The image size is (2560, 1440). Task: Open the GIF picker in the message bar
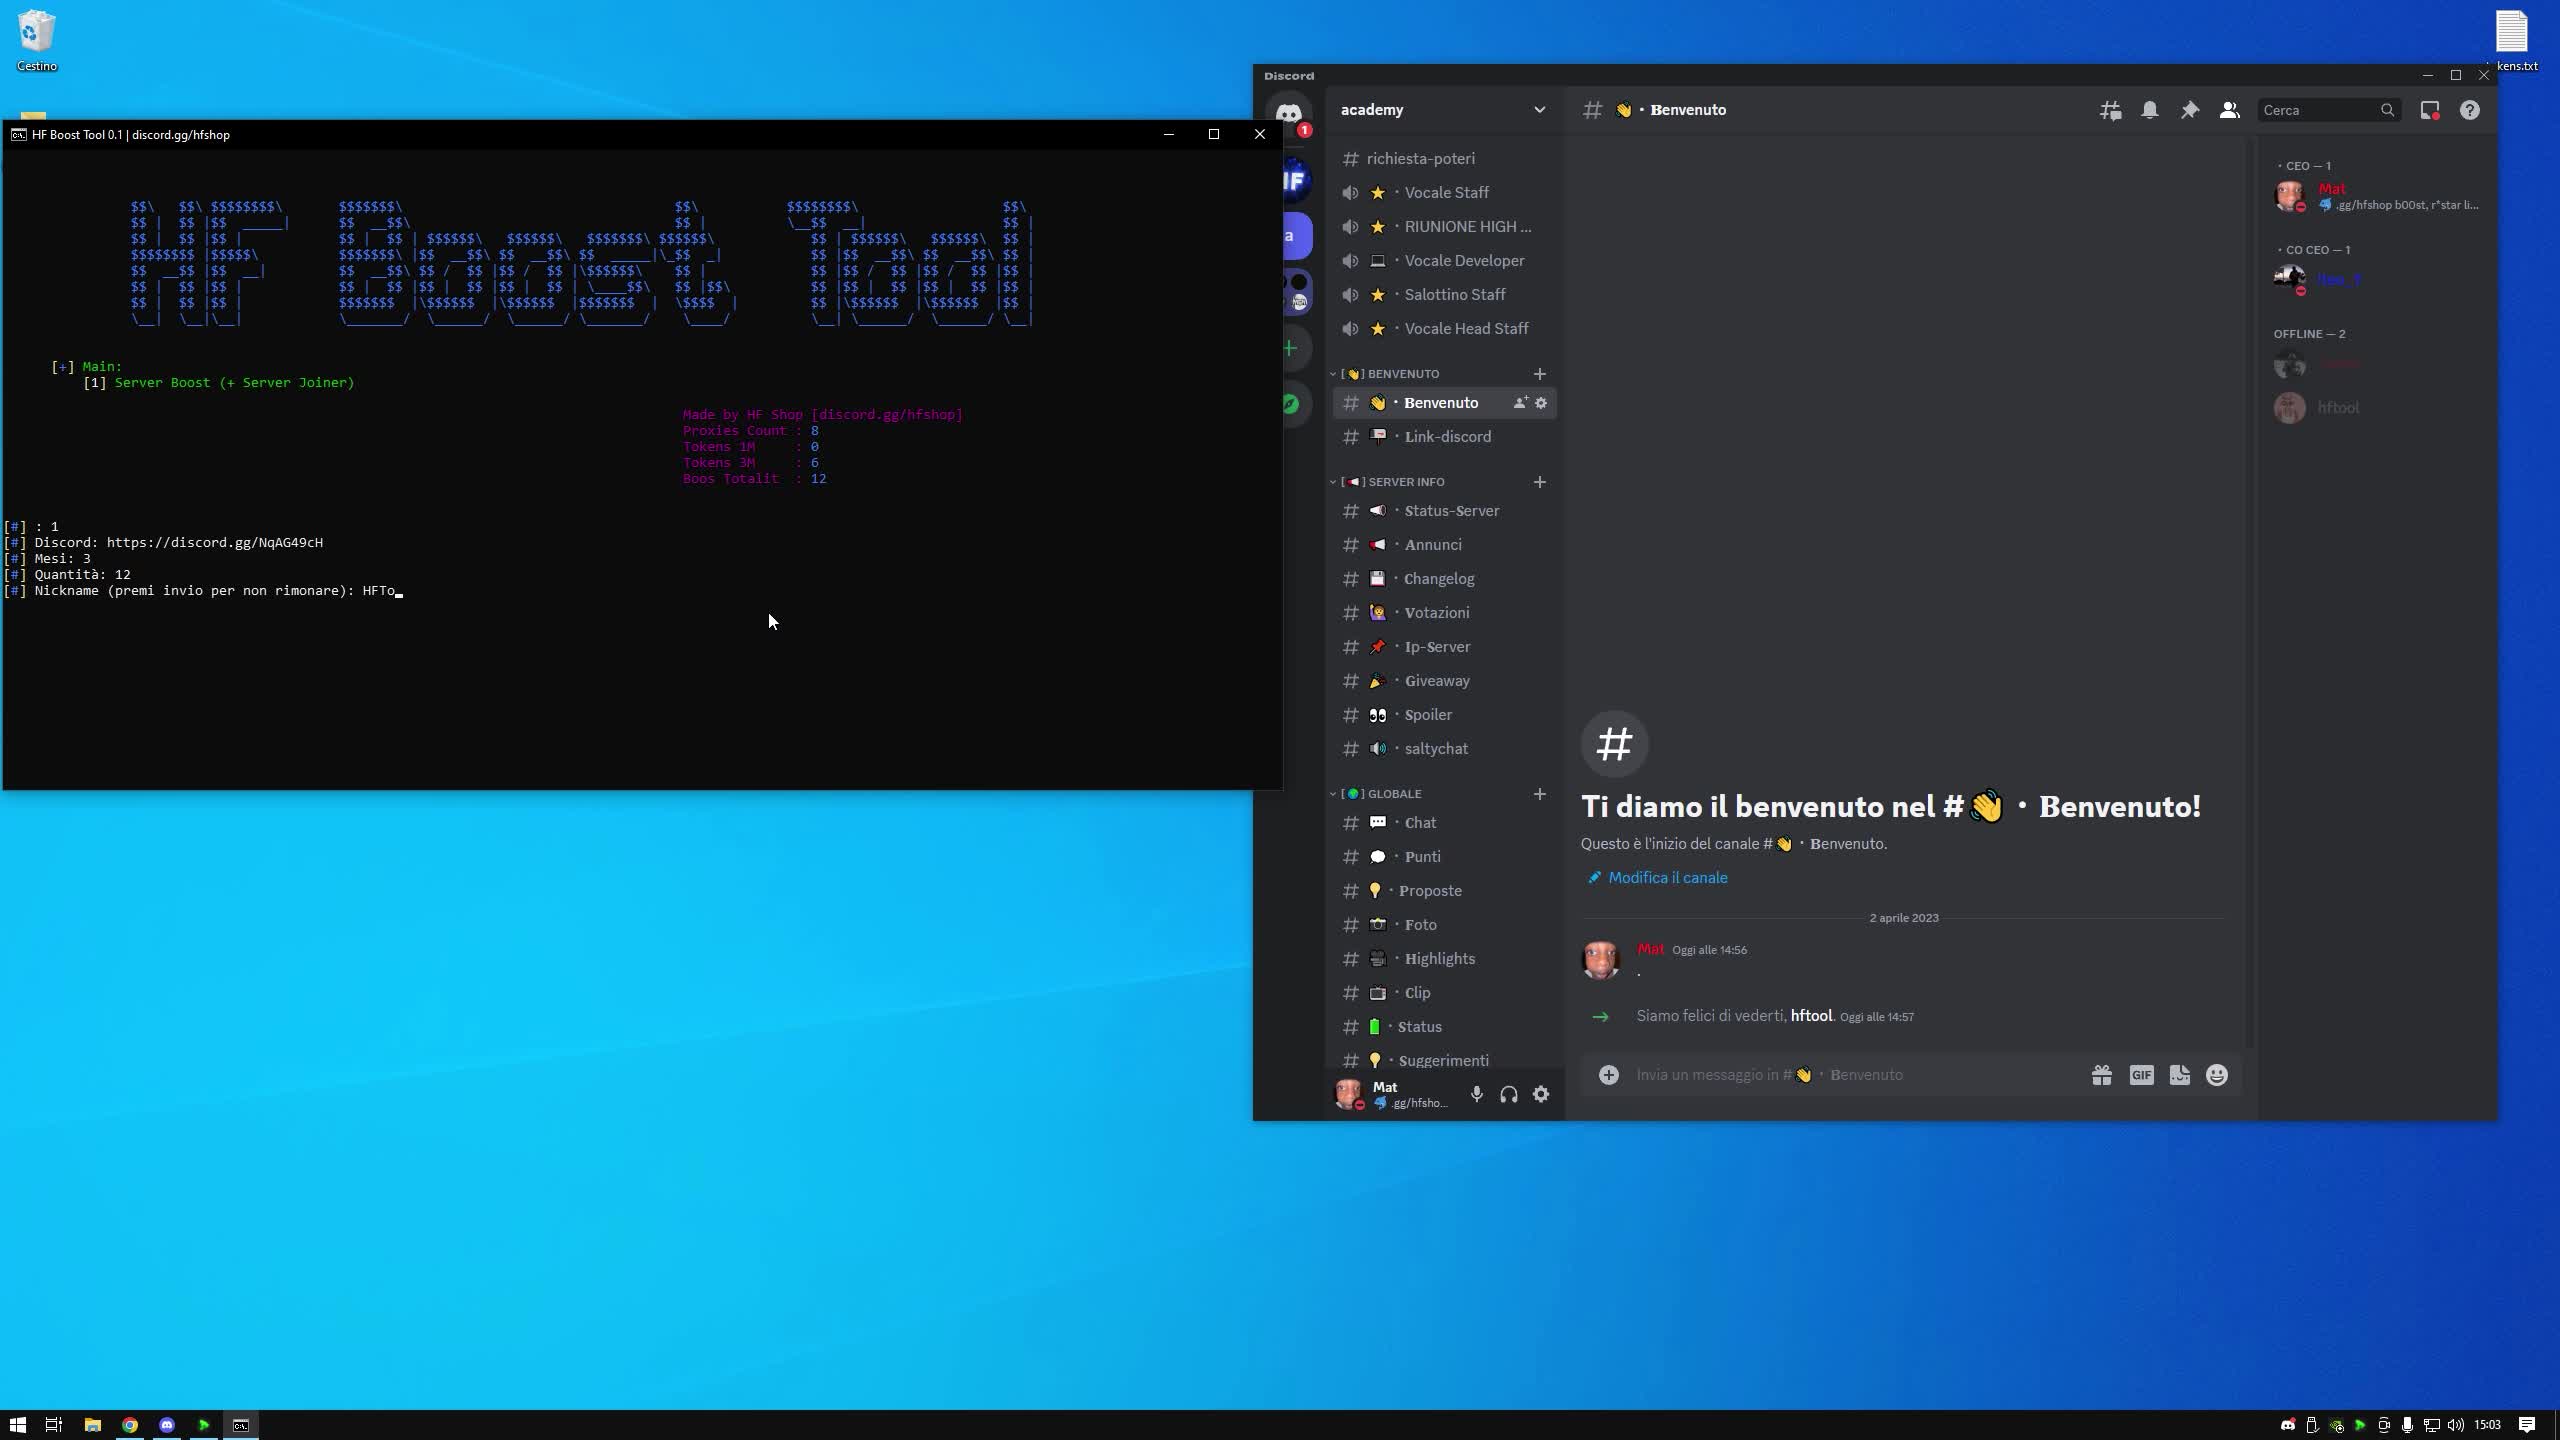(2141, 1074)
